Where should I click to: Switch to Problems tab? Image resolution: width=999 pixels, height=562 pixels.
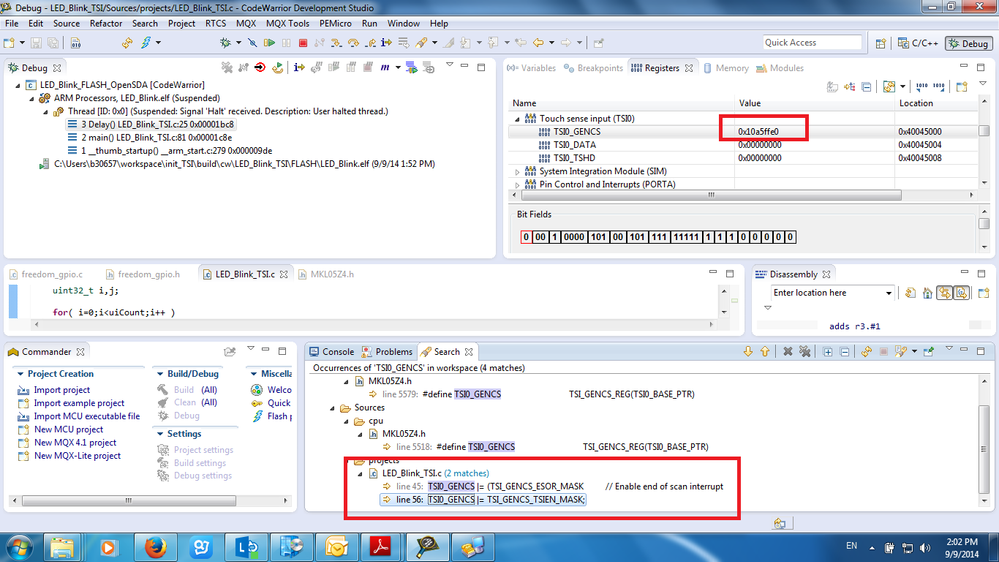387,352
